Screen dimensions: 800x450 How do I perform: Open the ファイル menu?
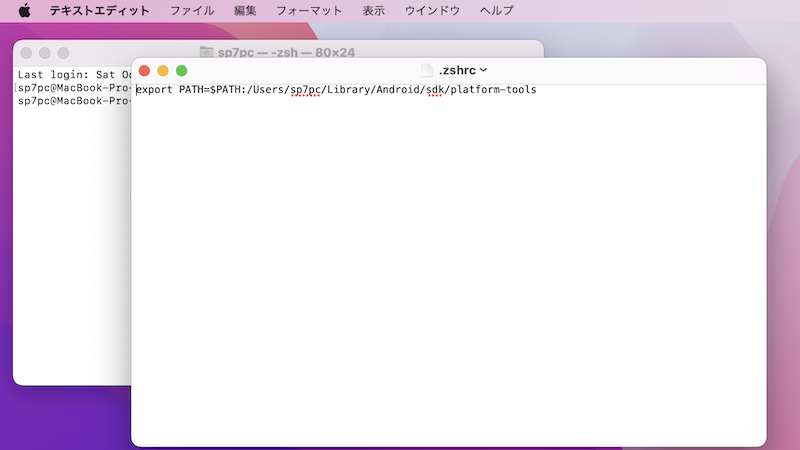click(191, 11)
